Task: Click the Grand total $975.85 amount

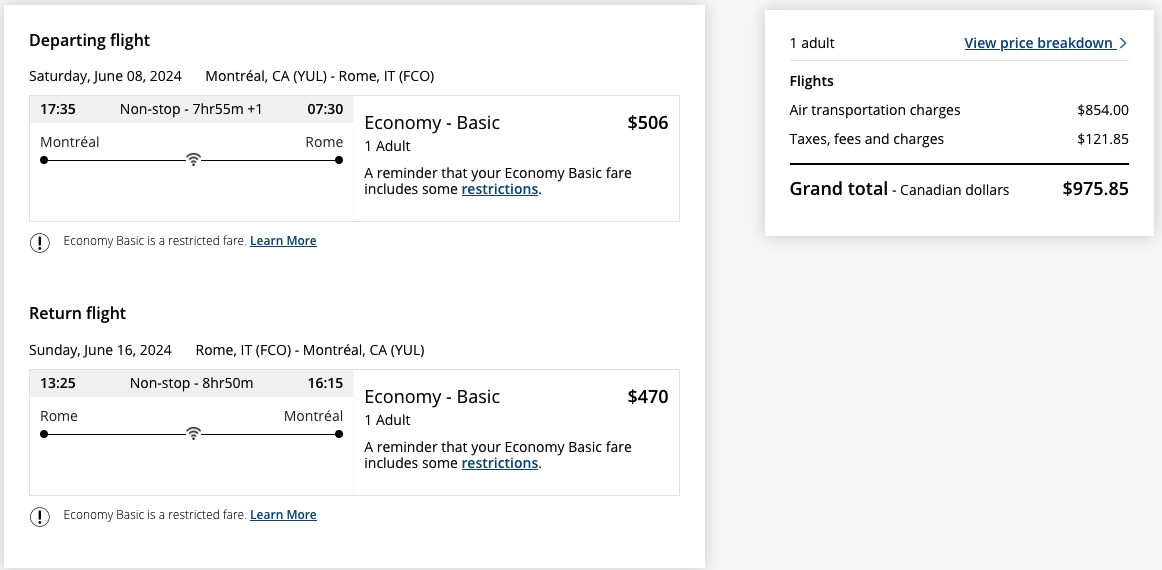Action: [x=1095, y=189]
